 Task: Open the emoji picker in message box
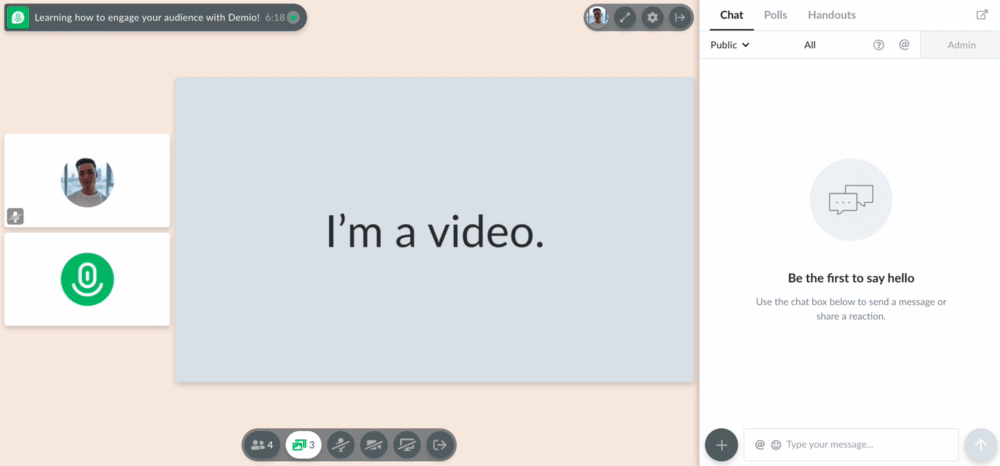[x=776, y=445]
